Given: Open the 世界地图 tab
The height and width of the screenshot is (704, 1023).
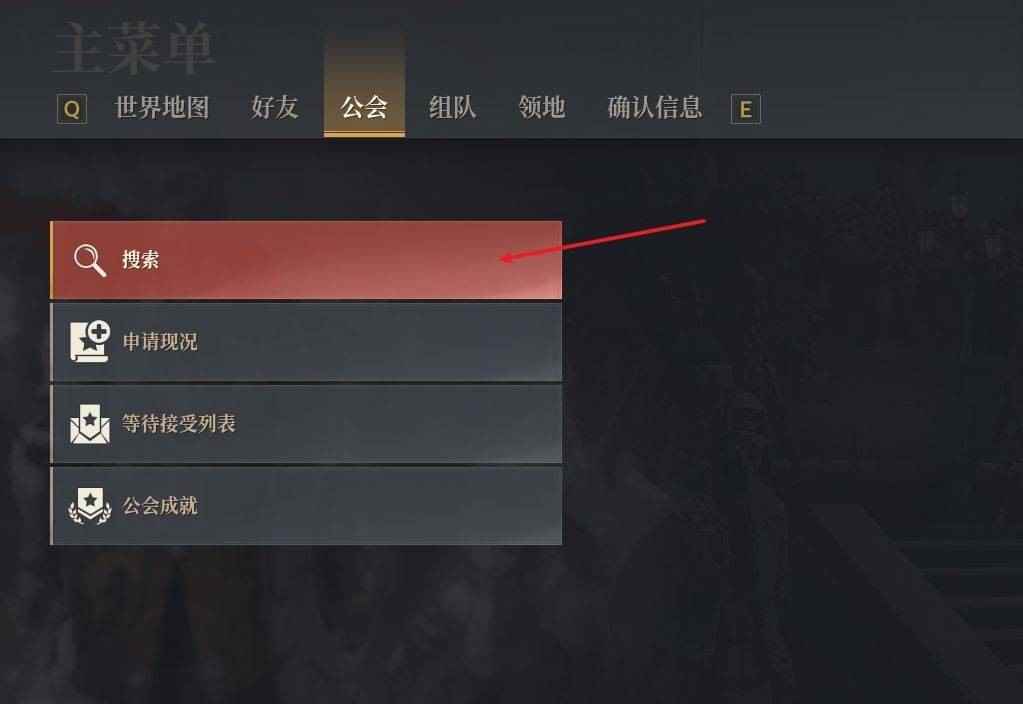Looking at the screenshot, I should (162, 108).
